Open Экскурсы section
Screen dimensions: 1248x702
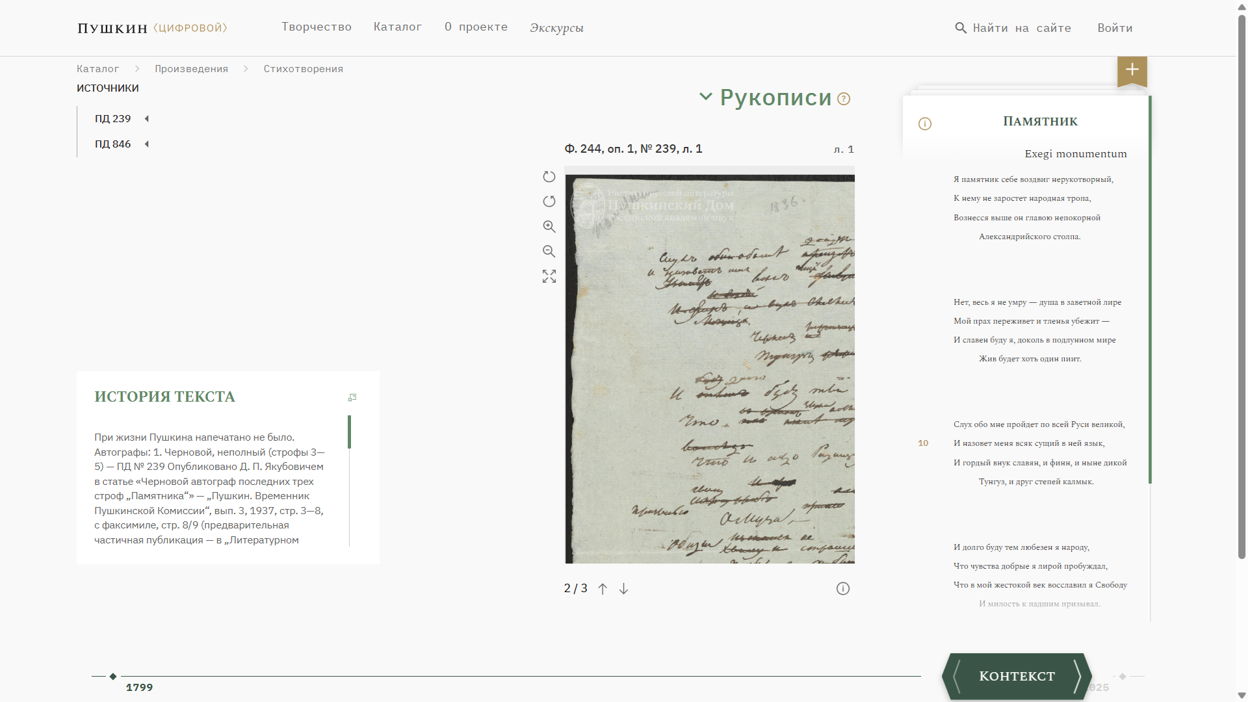[x=556, y=28]
